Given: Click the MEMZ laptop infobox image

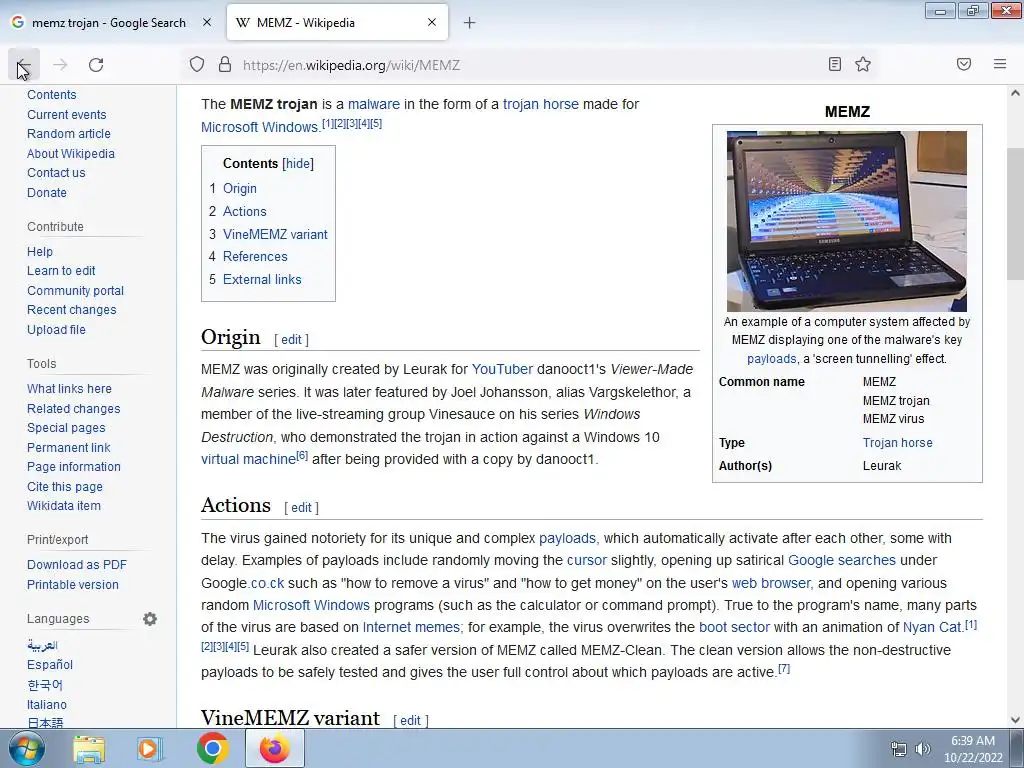Looking at the screenshot, I should point(847,221).
